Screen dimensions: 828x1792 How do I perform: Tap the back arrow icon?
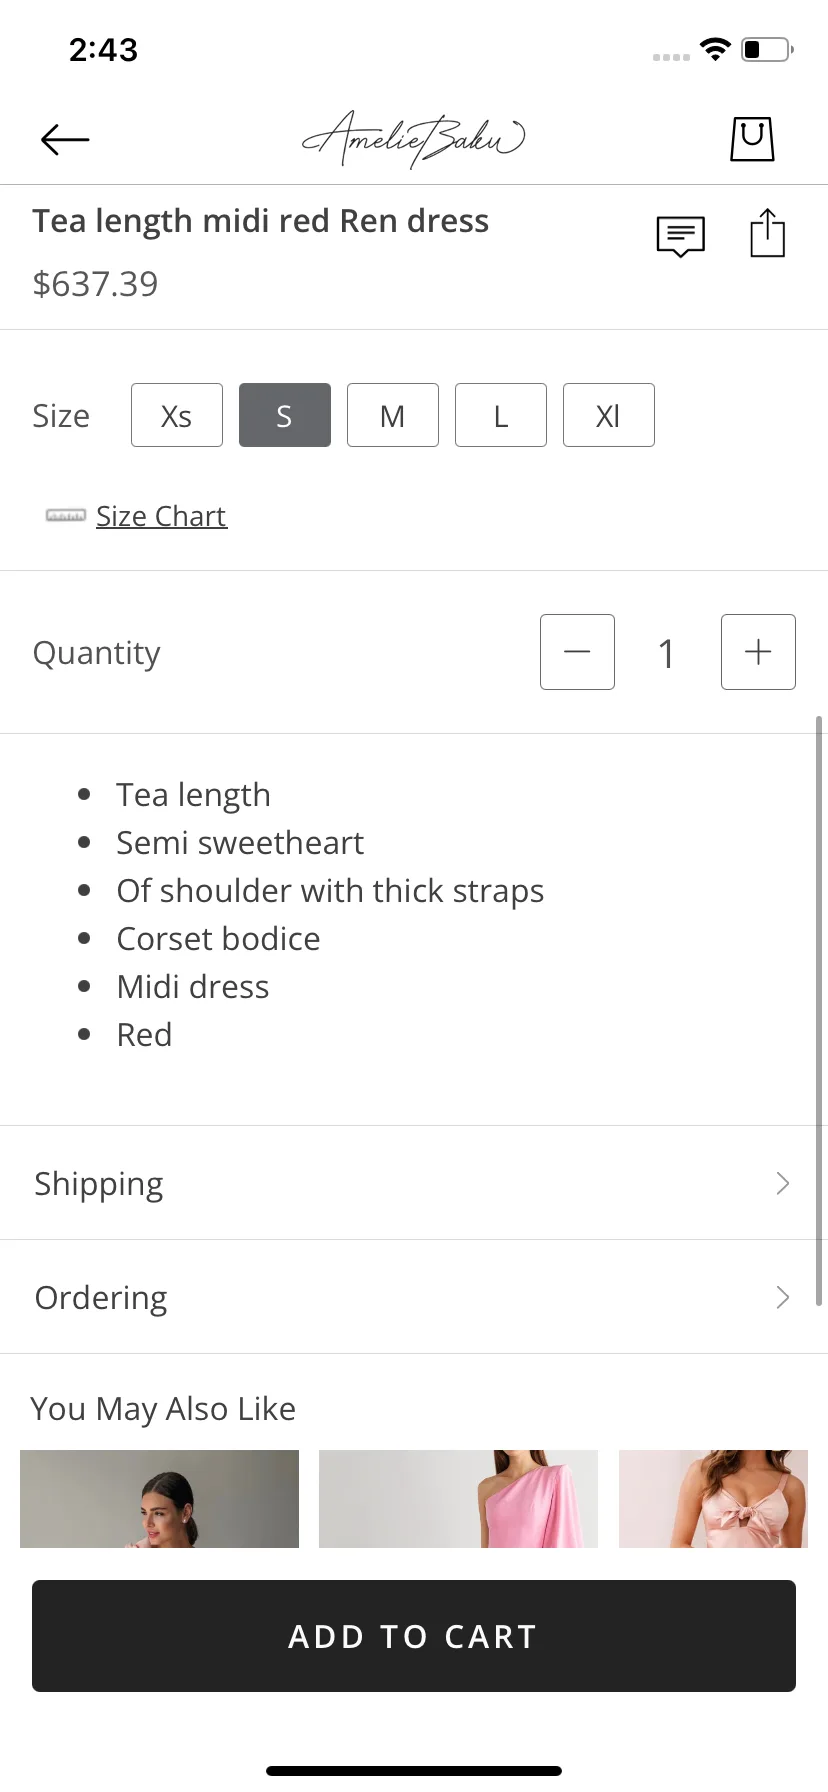tap(65, 139)
